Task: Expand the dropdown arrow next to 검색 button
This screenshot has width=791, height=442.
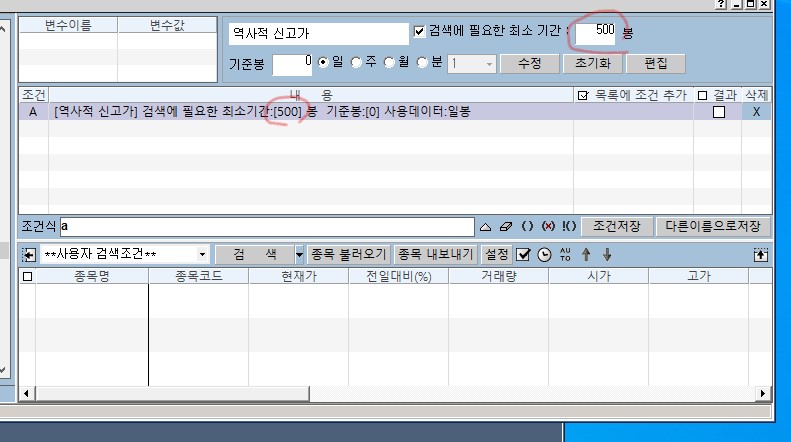Action: [x=299, y=255]
